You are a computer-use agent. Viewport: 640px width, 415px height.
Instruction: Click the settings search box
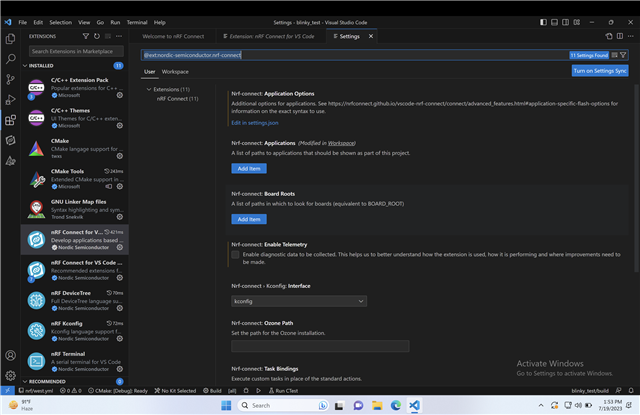(354, 55)
